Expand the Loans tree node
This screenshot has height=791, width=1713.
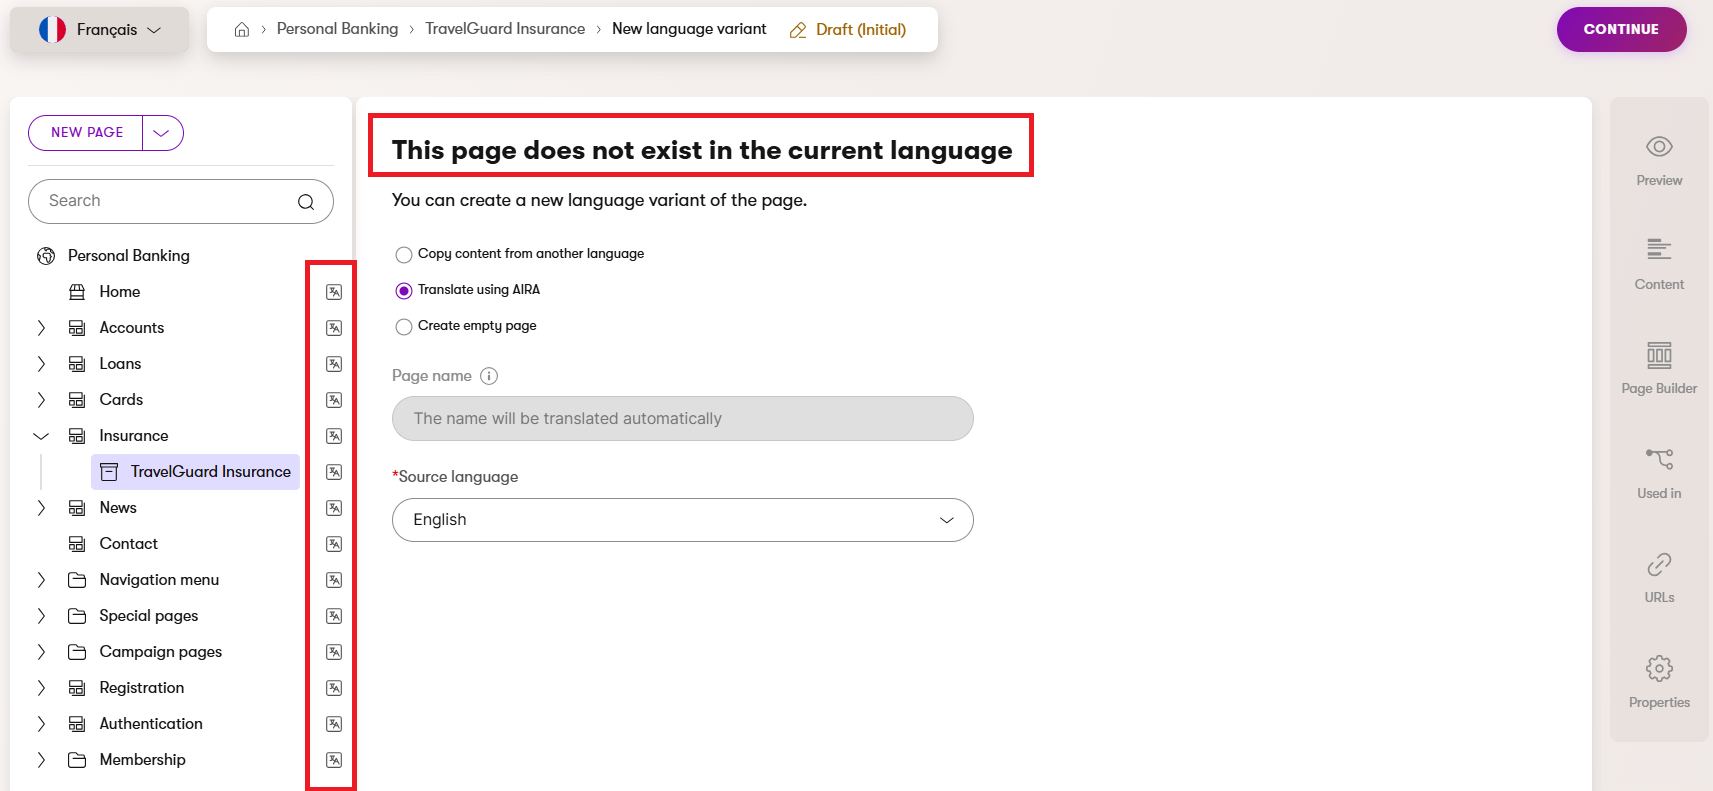click(x=41, y=364)
